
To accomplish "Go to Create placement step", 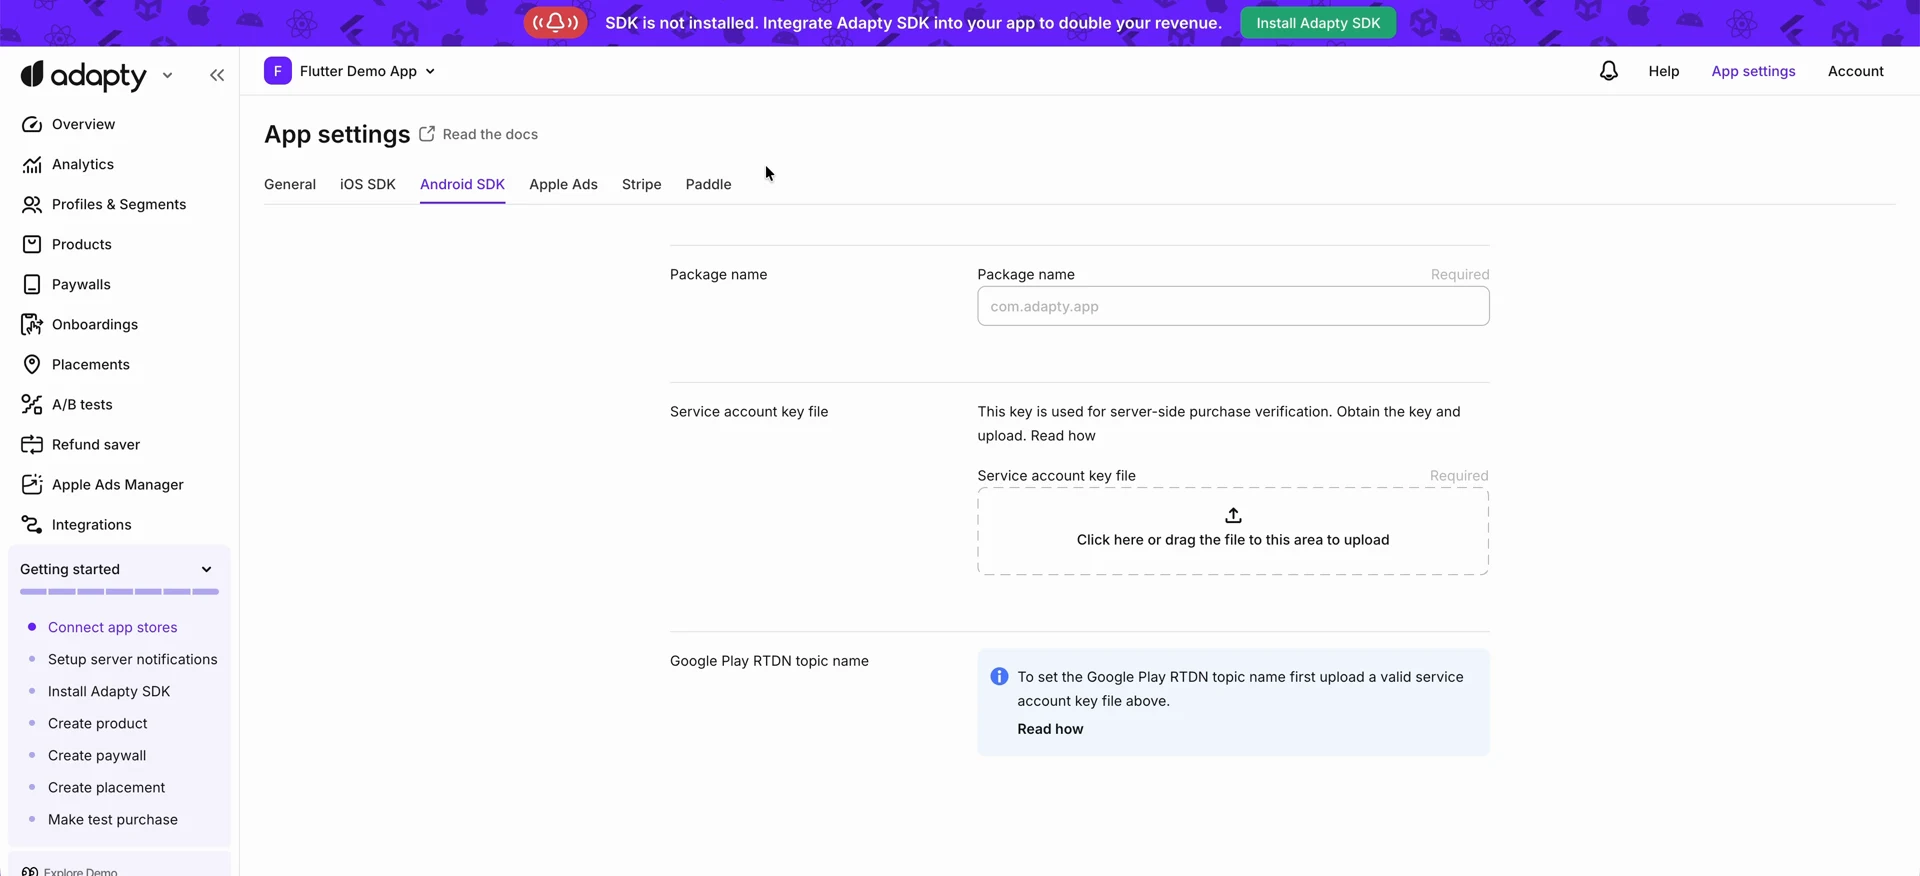I will click(x=106, y=787).
